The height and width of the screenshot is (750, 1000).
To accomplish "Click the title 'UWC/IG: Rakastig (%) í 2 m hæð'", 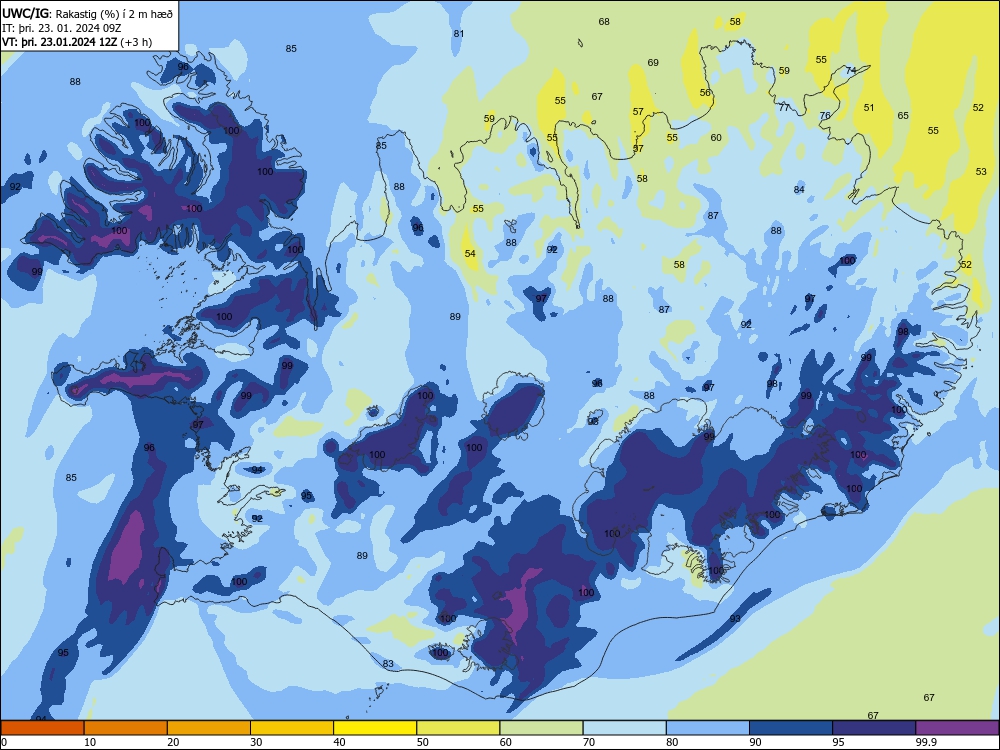I will [87, 12].
